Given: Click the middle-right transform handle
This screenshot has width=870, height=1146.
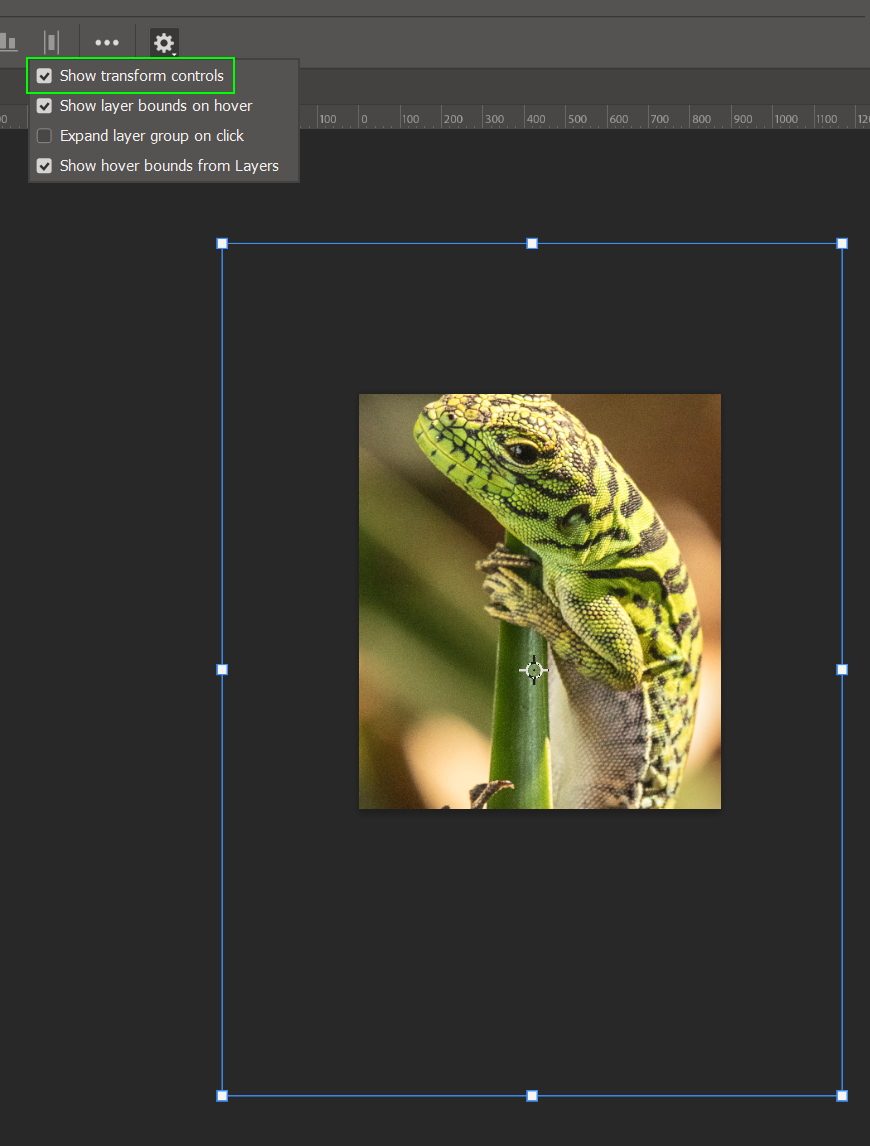Looking at the screenshot, I should coord(841,669).
